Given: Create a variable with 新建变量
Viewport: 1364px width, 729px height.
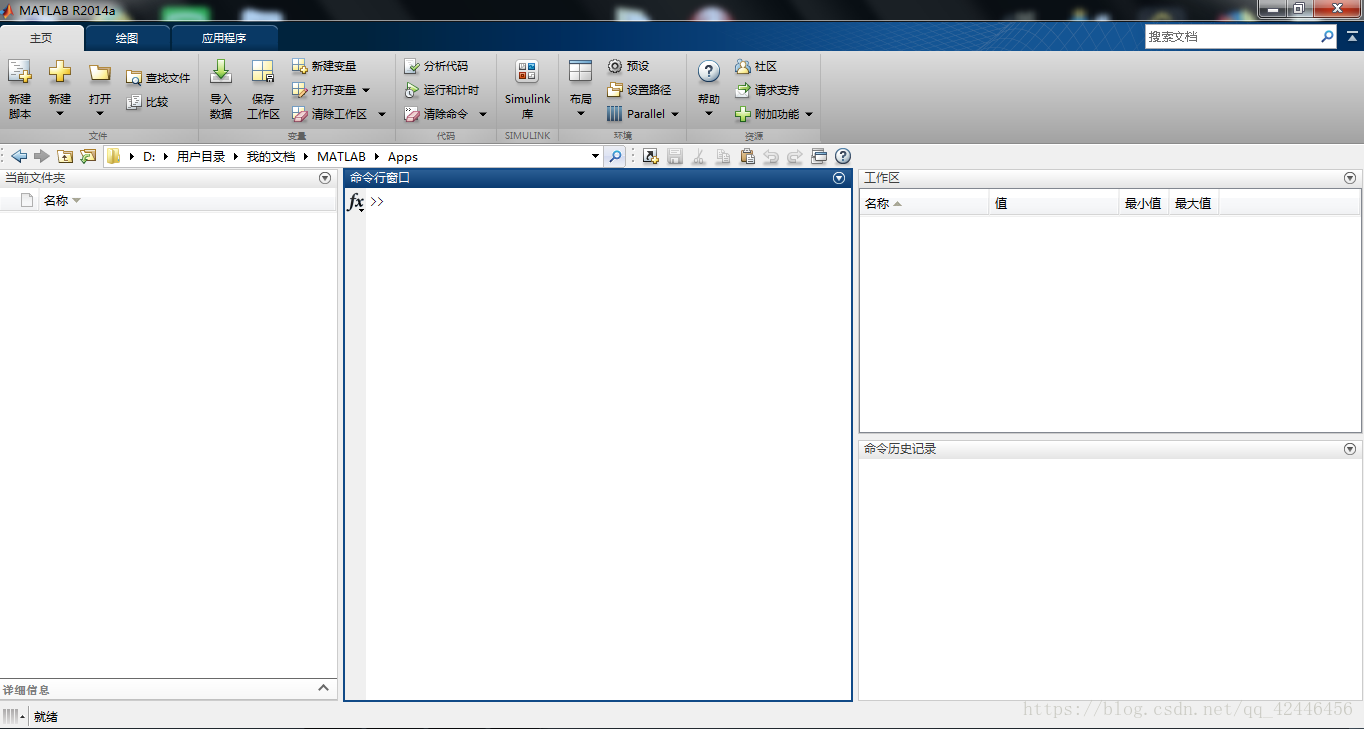Looking at the screenshot, I should tap(324, 66).
